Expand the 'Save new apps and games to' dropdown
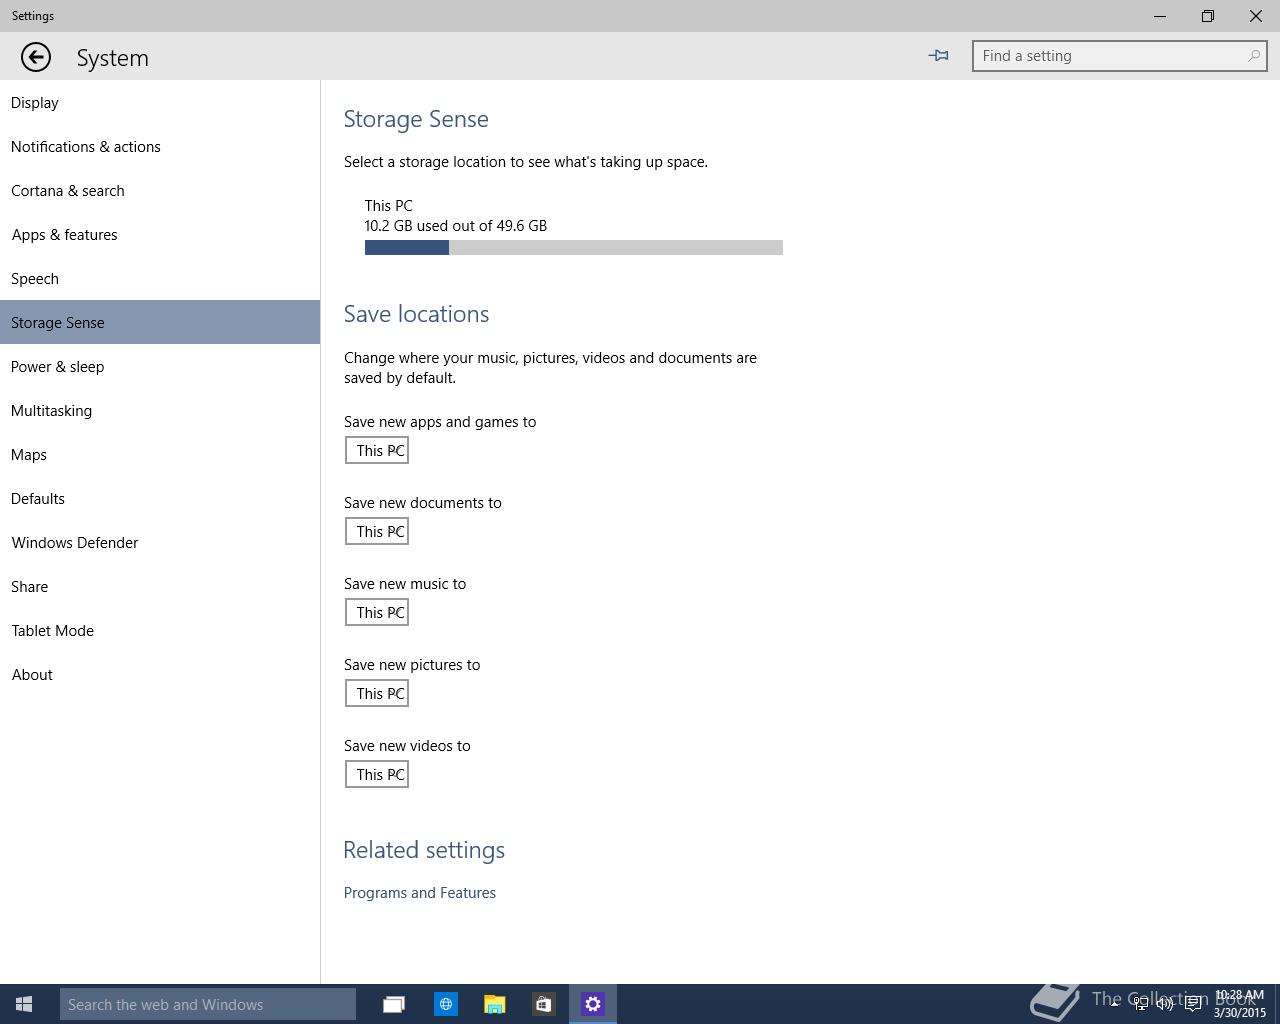This screenshot has height=1024, width=1280. [377, 450]
